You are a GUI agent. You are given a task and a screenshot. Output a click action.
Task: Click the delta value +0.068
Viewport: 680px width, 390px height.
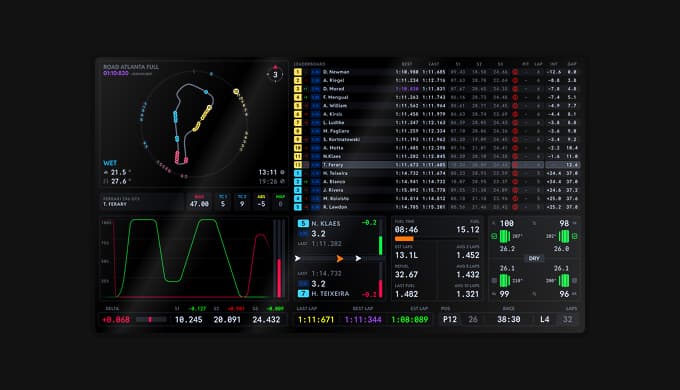click(116, 320)
